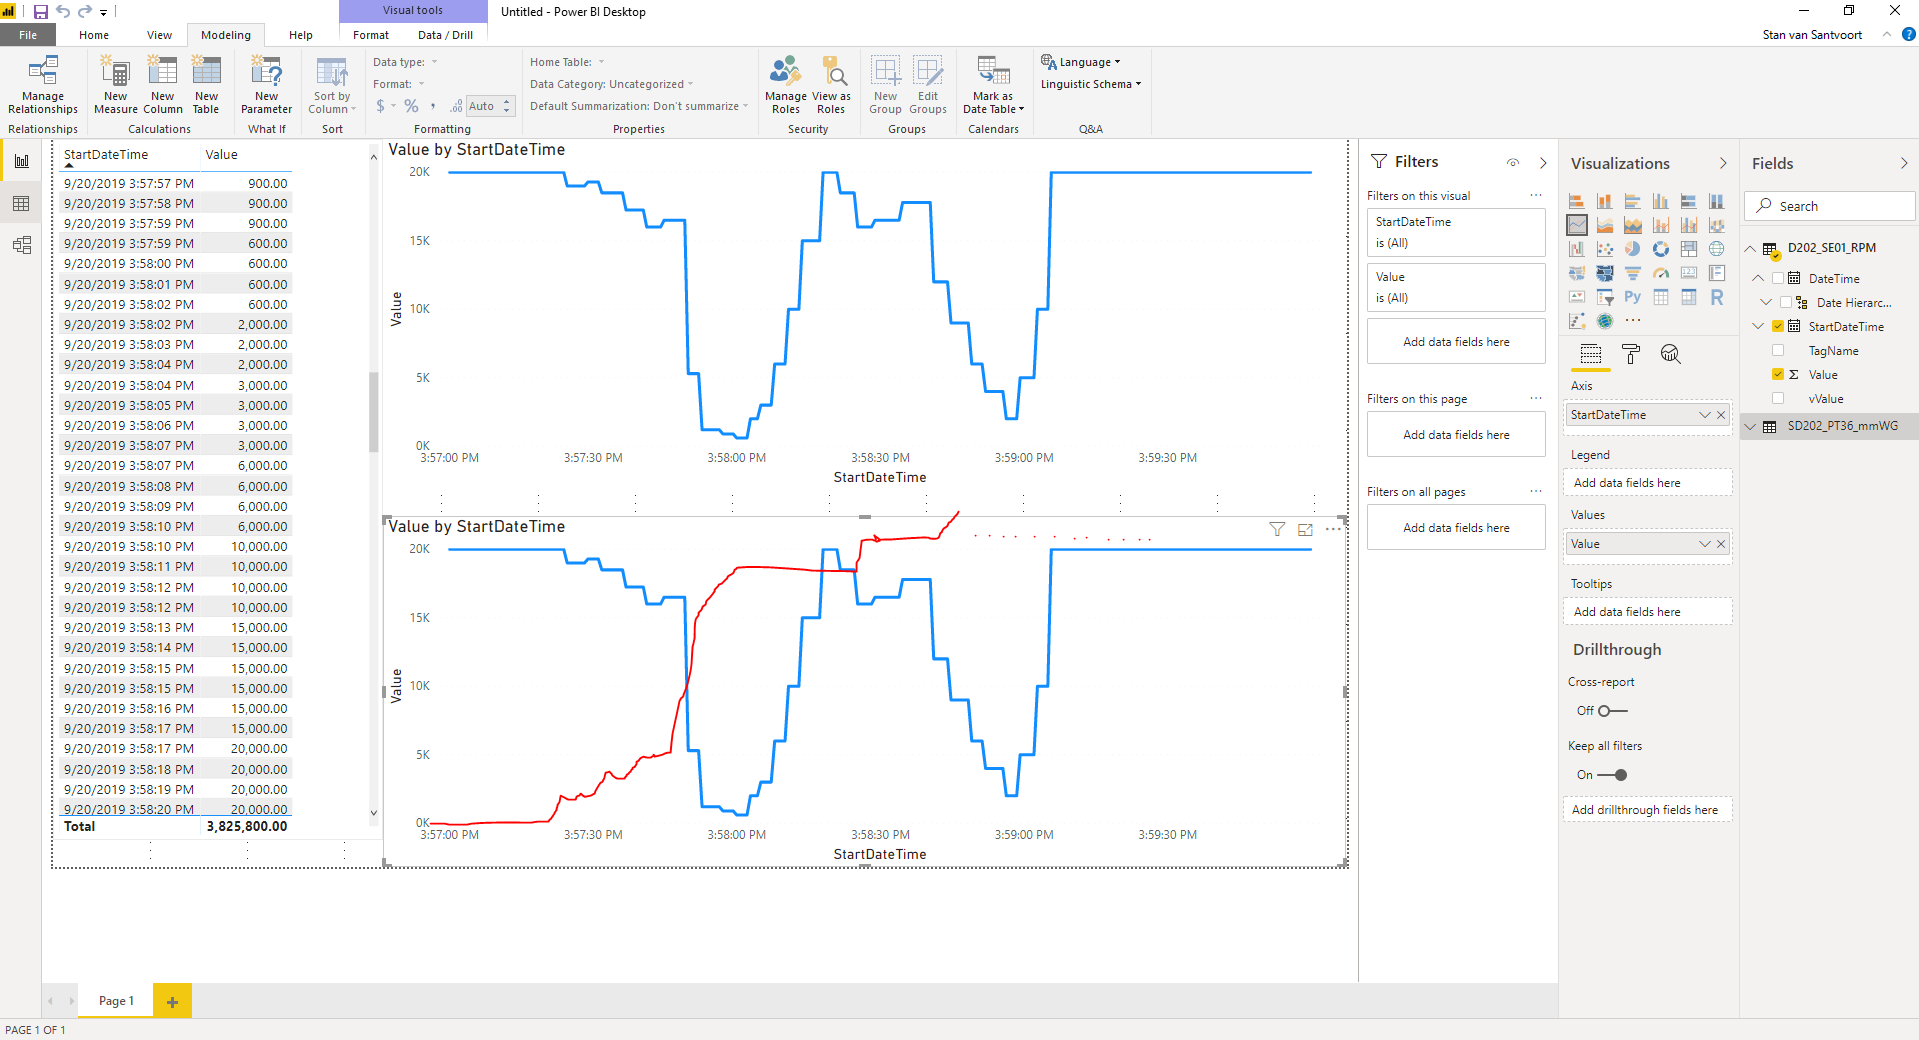Toggle the Filters pane visibility eye

pyautogui.click(x=1513, y=162)
